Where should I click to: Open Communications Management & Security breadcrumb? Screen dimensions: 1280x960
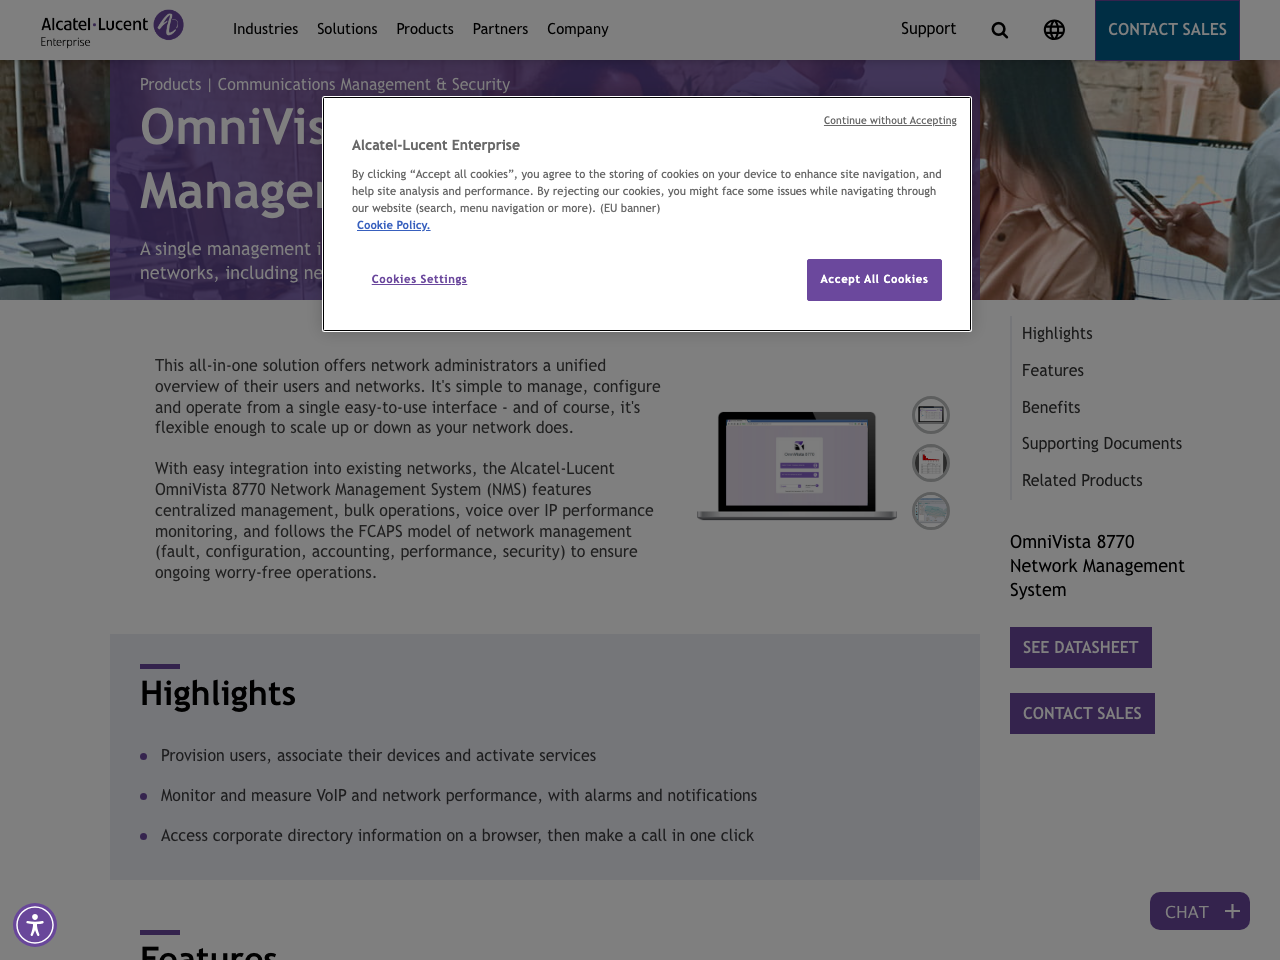pos(364,82)
